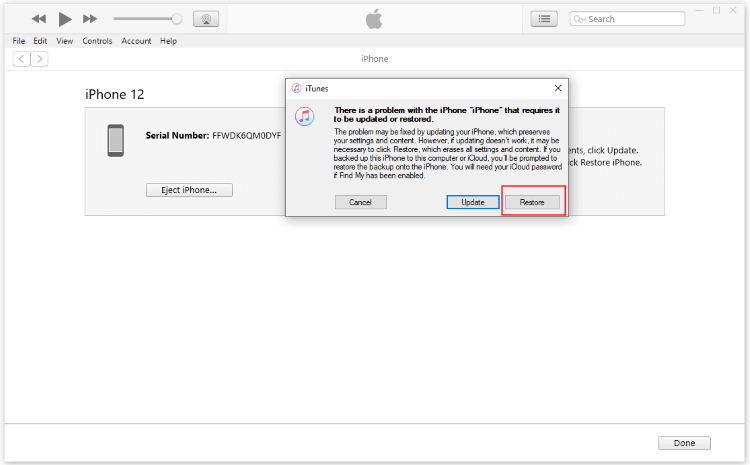Click the Eject iPhone button
The image size is (750, 465).
click(189, 190)
